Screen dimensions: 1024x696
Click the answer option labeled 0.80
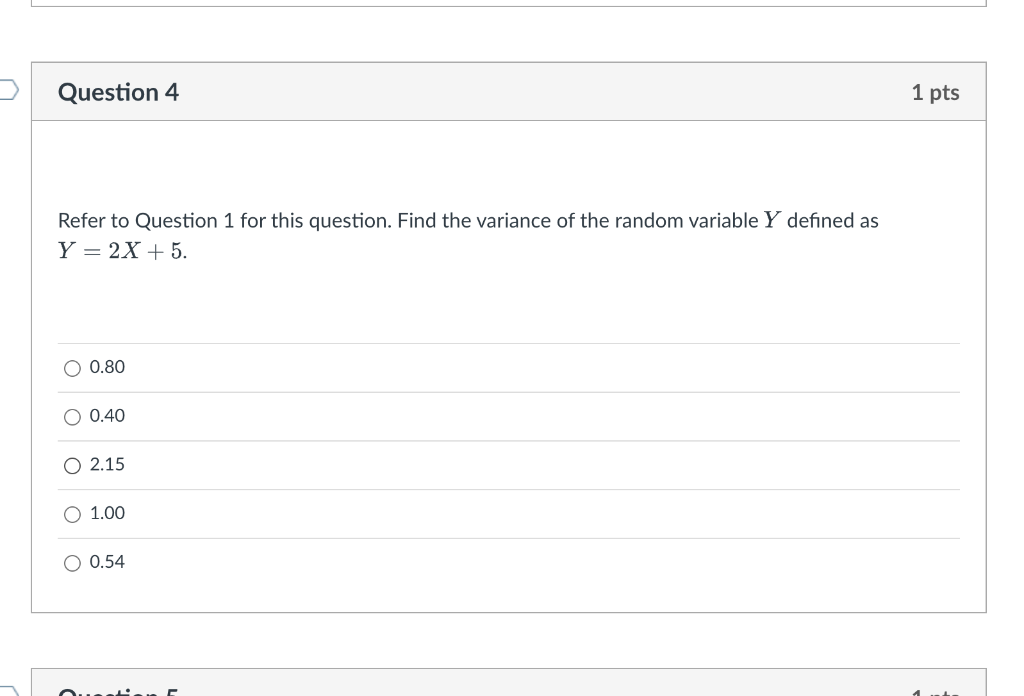106,367
